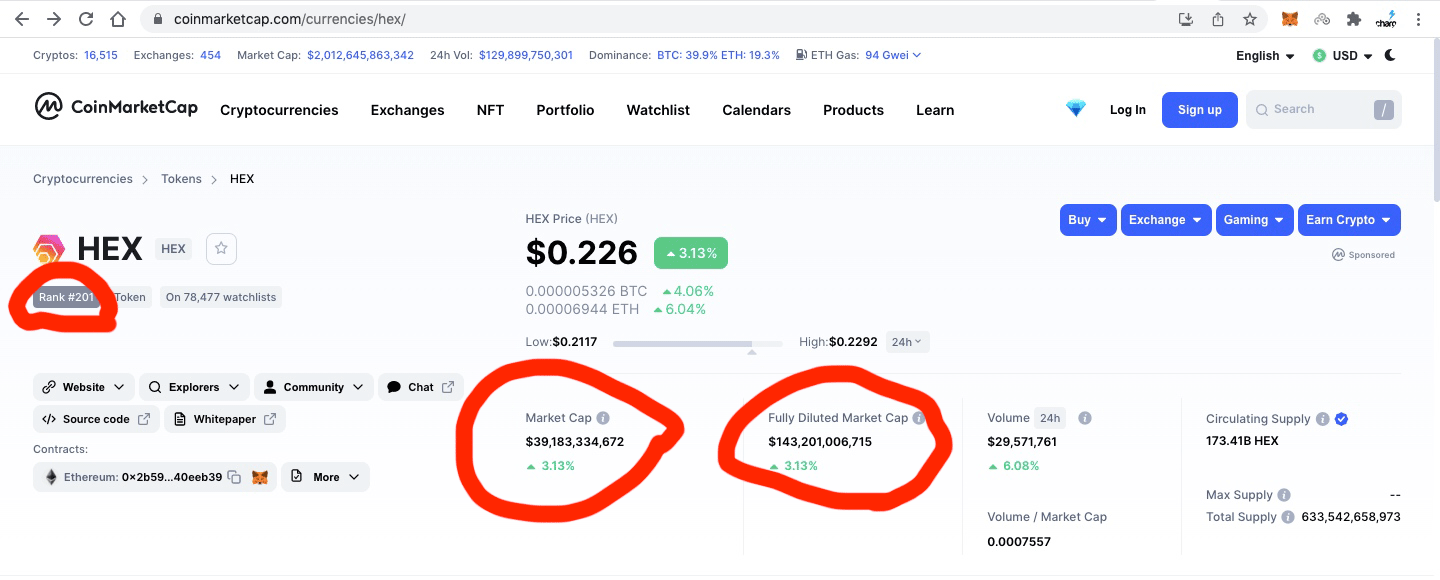Image resolution: width=1440 pixels, height=580 pixels.
Task: Click the browser back arrow
Action: pyautogui.click(x=21, y=19)
